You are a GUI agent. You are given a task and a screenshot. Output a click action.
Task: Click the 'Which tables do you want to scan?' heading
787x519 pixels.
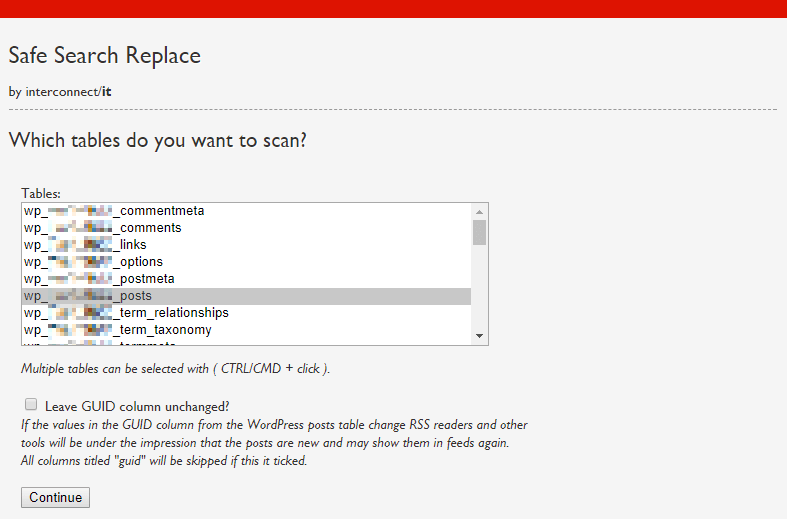157,140
